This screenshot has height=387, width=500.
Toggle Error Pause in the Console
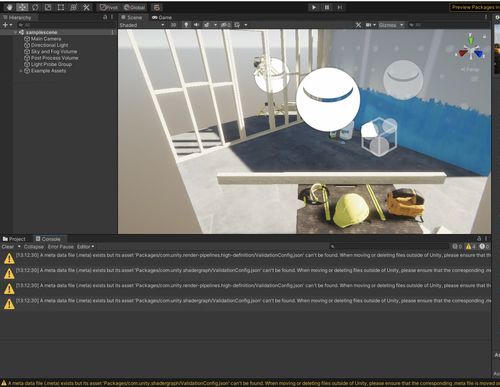tap(61, 247)
